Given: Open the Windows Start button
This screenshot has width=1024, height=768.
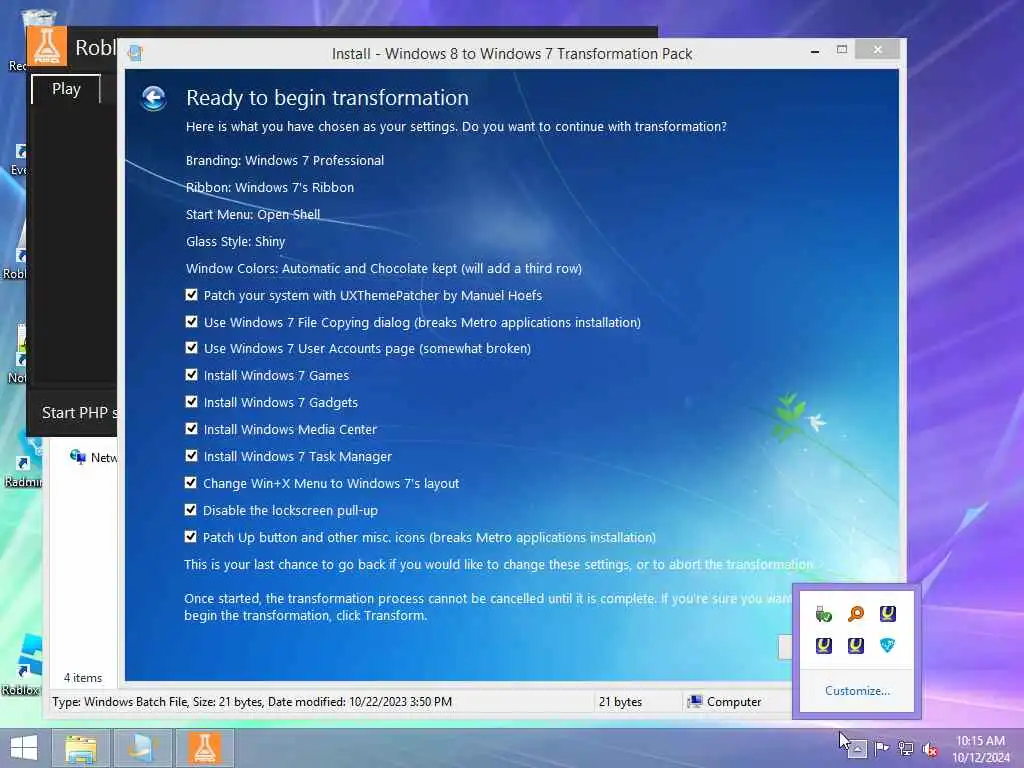Looking at the screenshot, I should tap(24, 748).
